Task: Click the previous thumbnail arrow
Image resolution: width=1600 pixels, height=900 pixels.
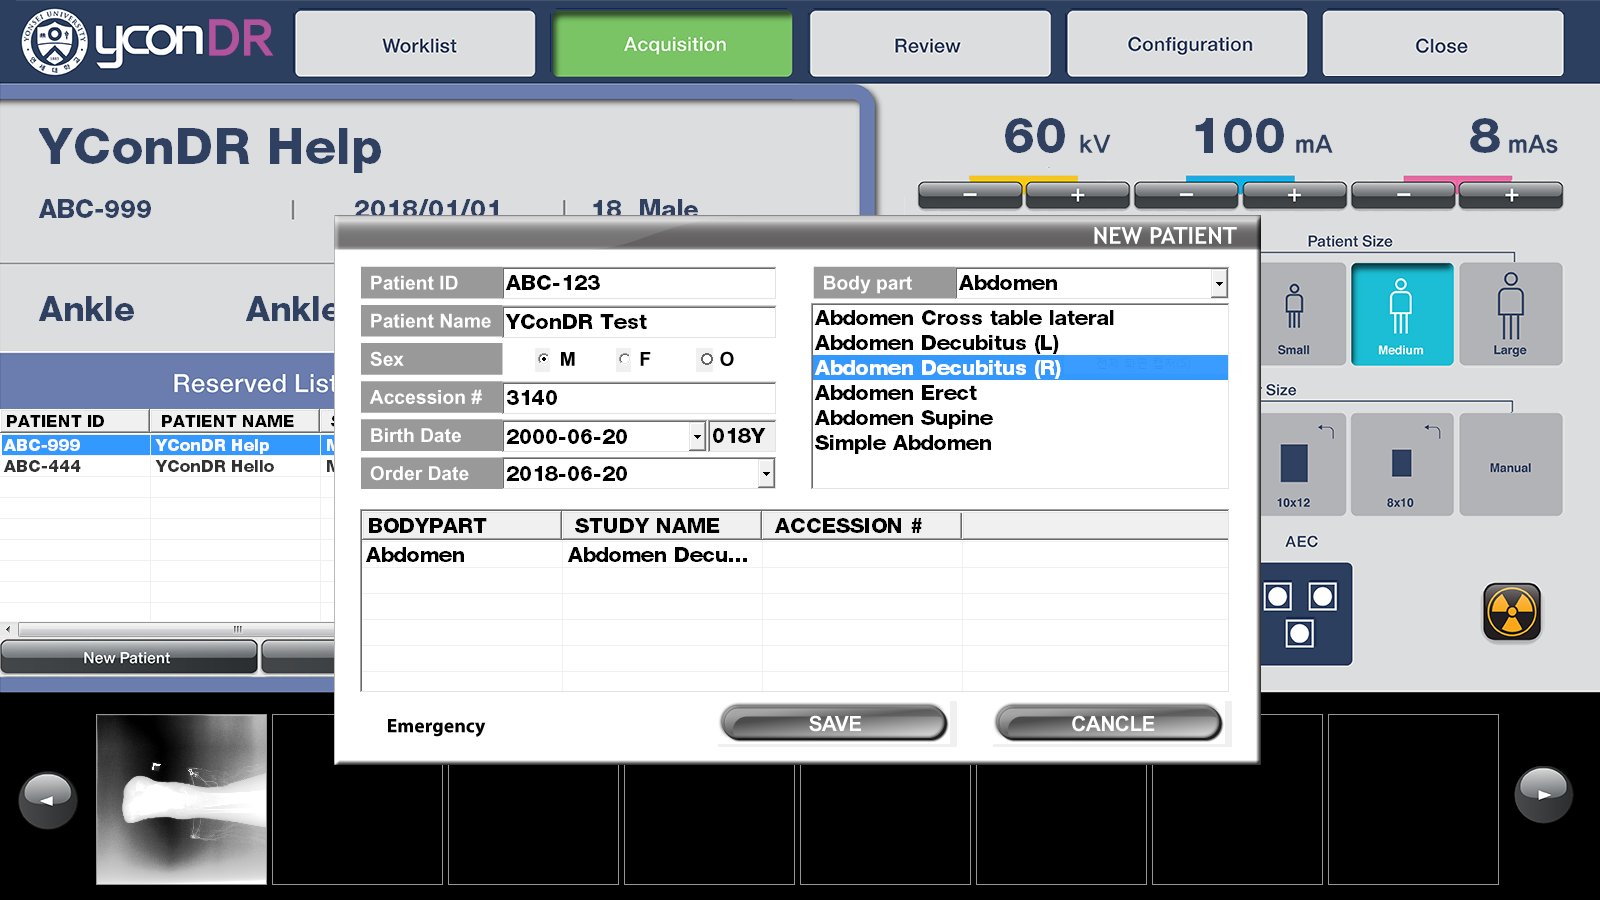Action: [48, 799]
